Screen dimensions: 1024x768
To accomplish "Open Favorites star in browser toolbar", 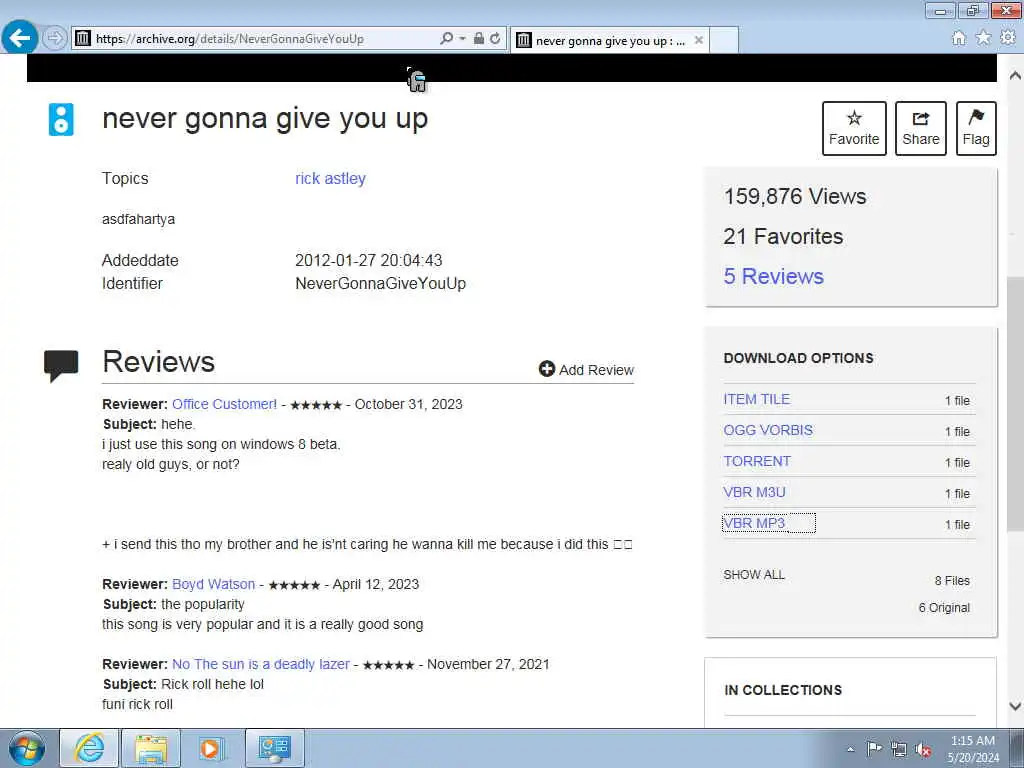I will (x=983, y=38).
